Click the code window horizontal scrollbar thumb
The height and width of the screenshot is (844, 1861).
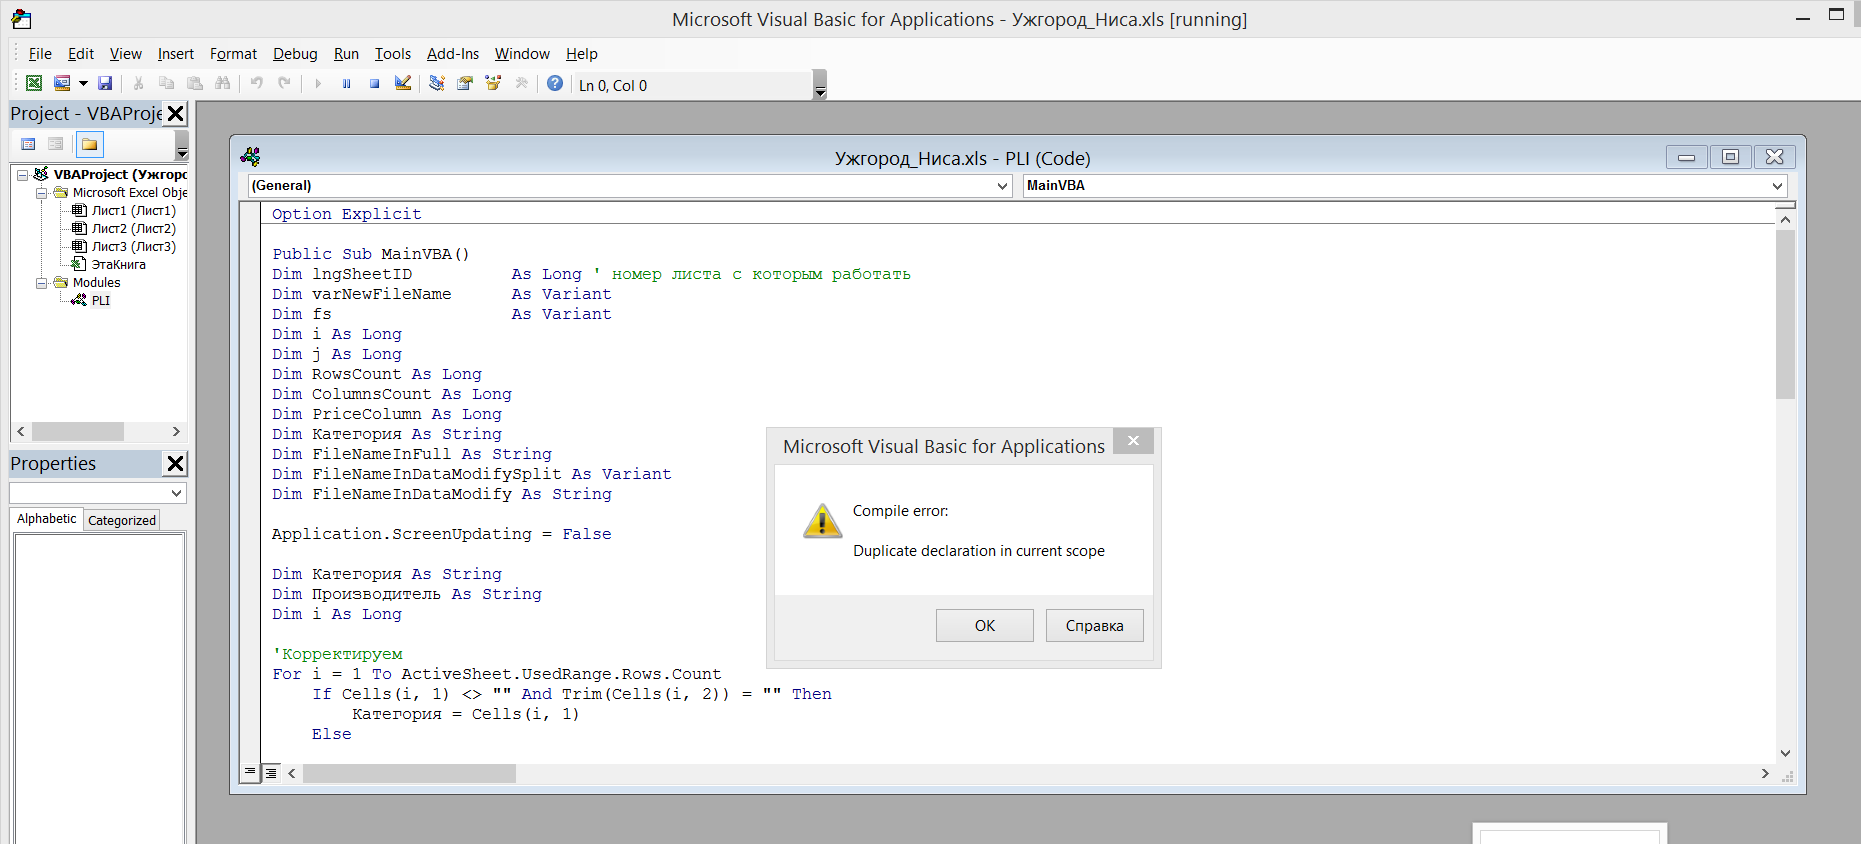(x=409, y=774)
